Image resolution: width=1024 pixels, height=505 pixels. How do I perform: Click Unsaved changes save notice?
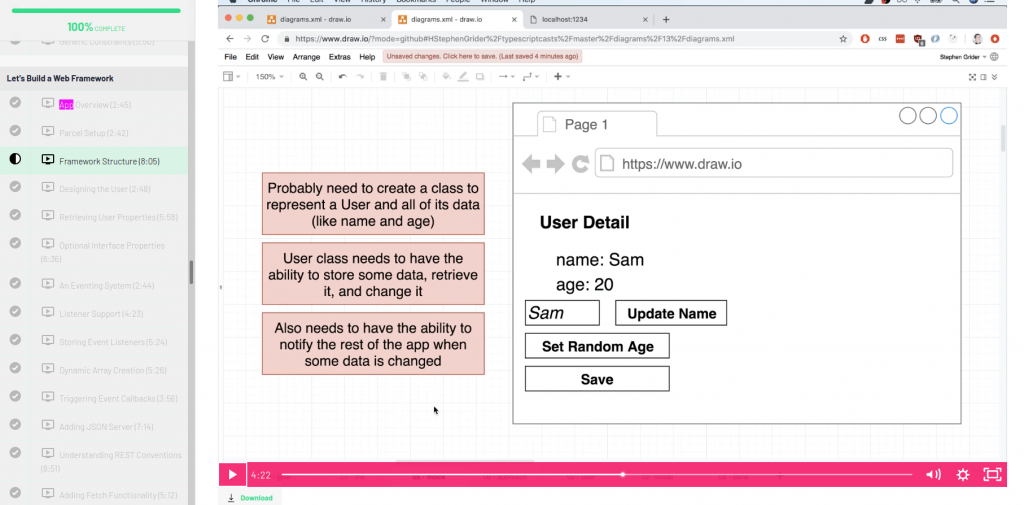[x=482, y=57]
